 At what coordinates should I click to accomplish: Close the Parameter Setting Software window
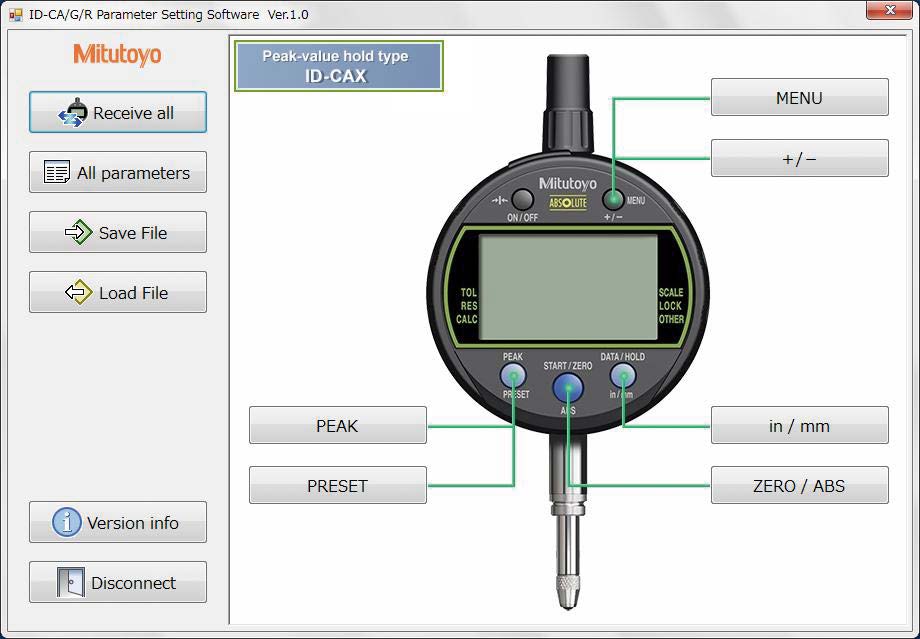889,9
